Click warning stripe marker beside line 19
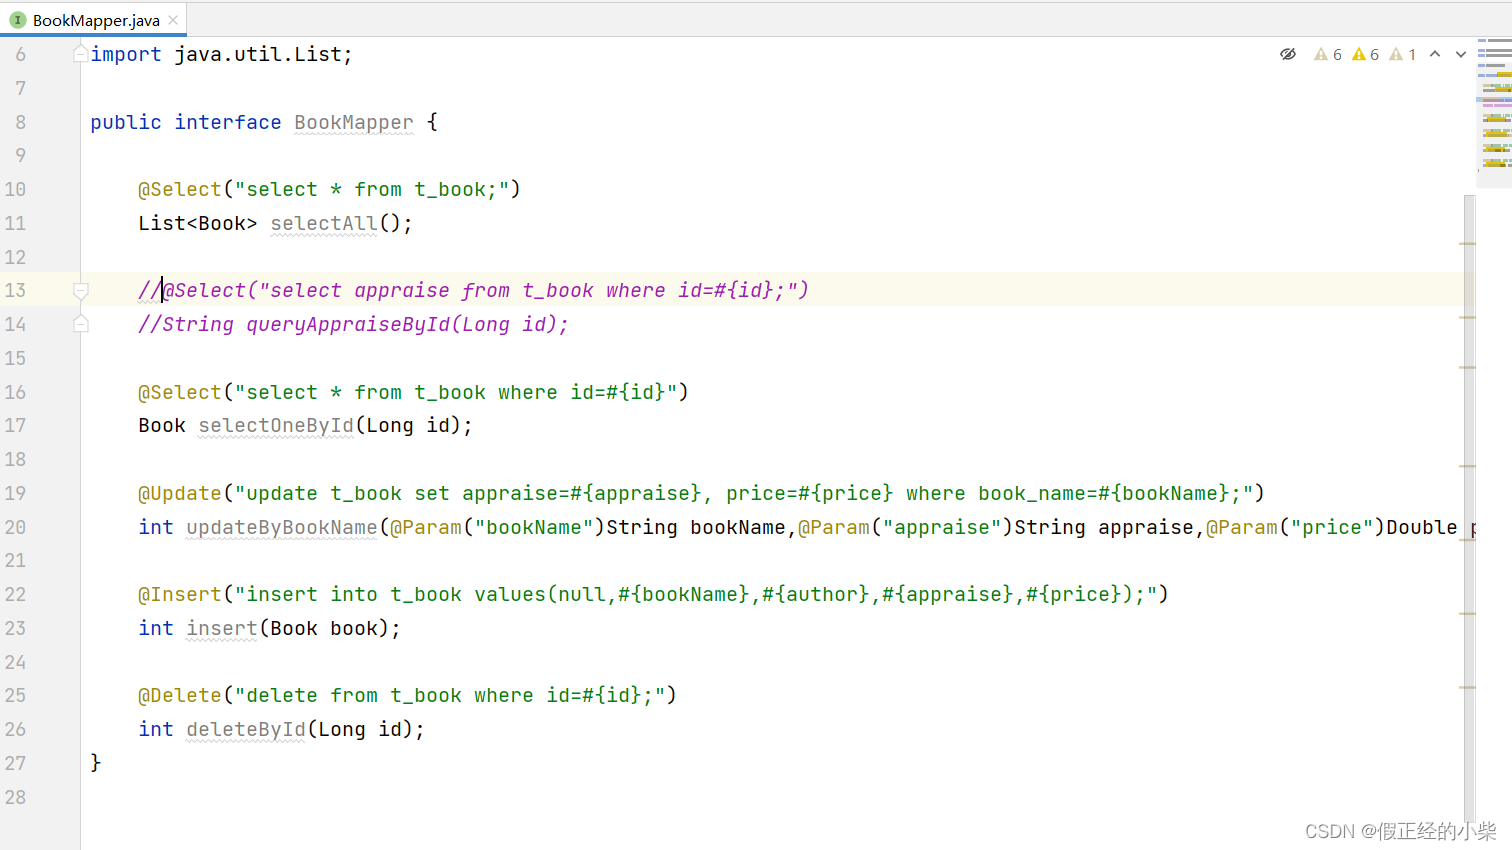The width and height of the screenshot is (1512, 850). tap(1468, 466)
